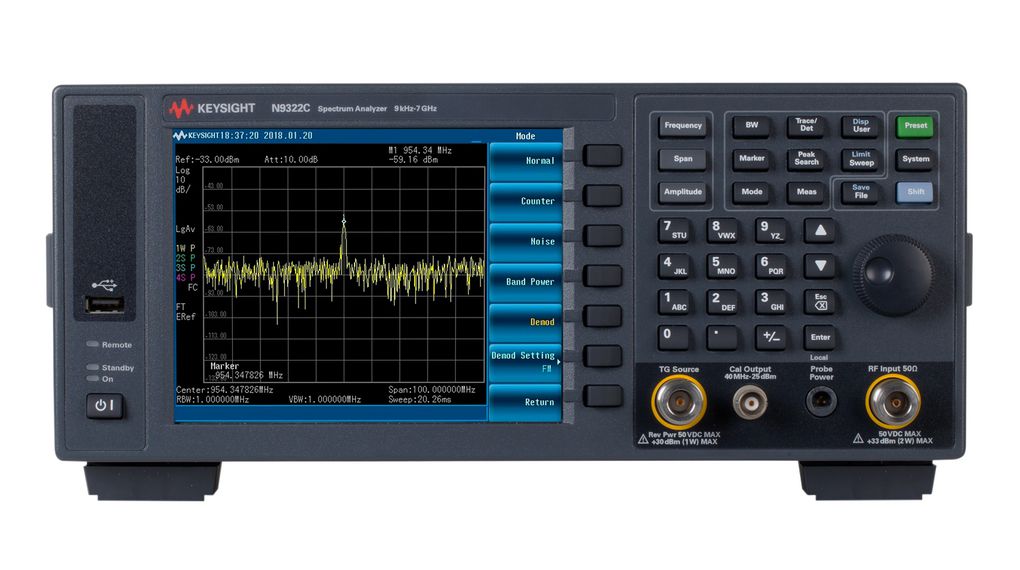Tap numeric key 1 ABC
The height and width of the screenshot is (570, 1020).
(x=674, y=302)
